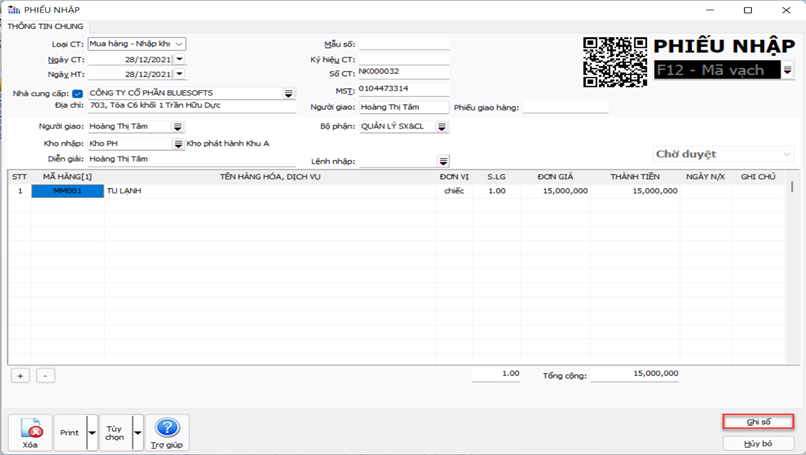Click the QR code image
The height and width of the screenshot is (455, 806).
(615, 62)
